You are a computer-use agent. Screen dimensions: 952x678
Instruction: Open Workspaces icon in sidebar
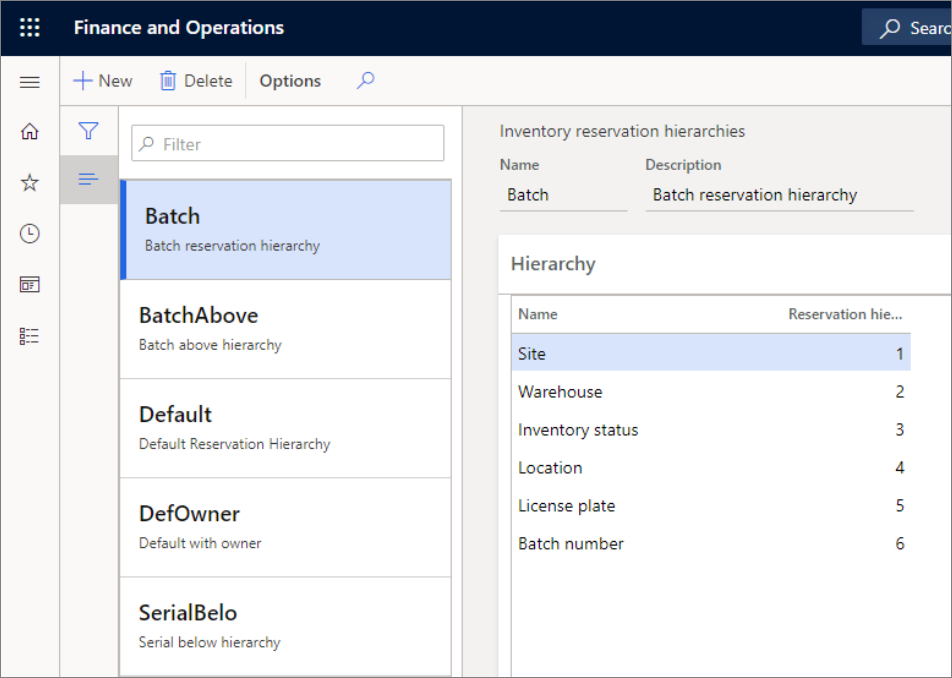[30, 285]
